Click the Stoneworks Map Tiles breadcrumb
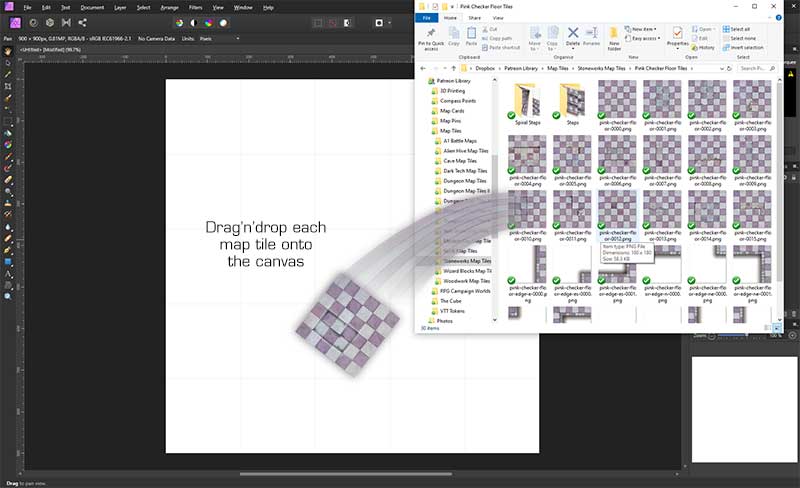The image size is (800, 488). 601,68
